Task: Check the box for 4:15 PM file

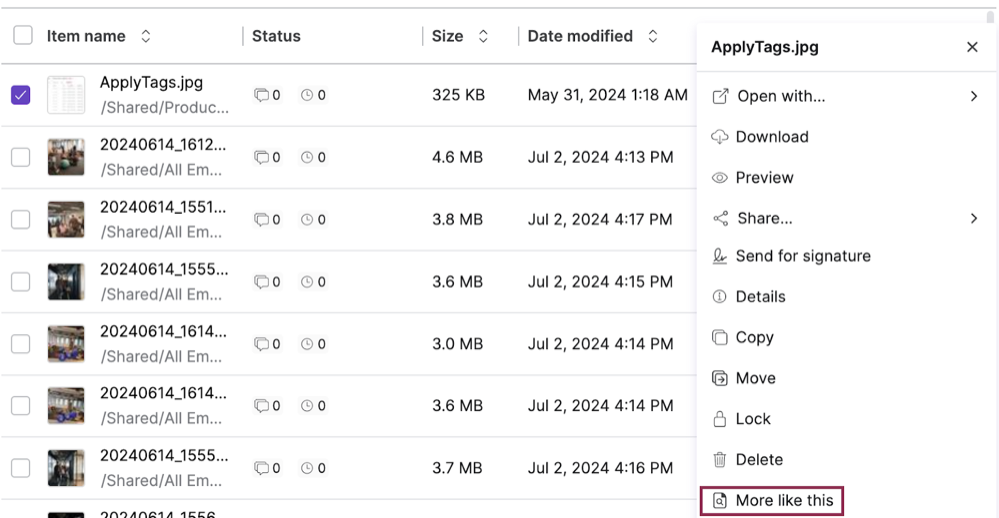Action: coord(20,282)
